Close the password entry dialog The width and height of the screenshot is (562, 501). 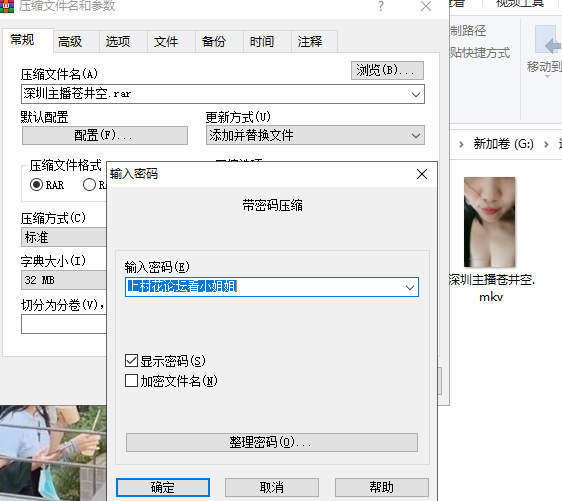[x=422, y=174]
